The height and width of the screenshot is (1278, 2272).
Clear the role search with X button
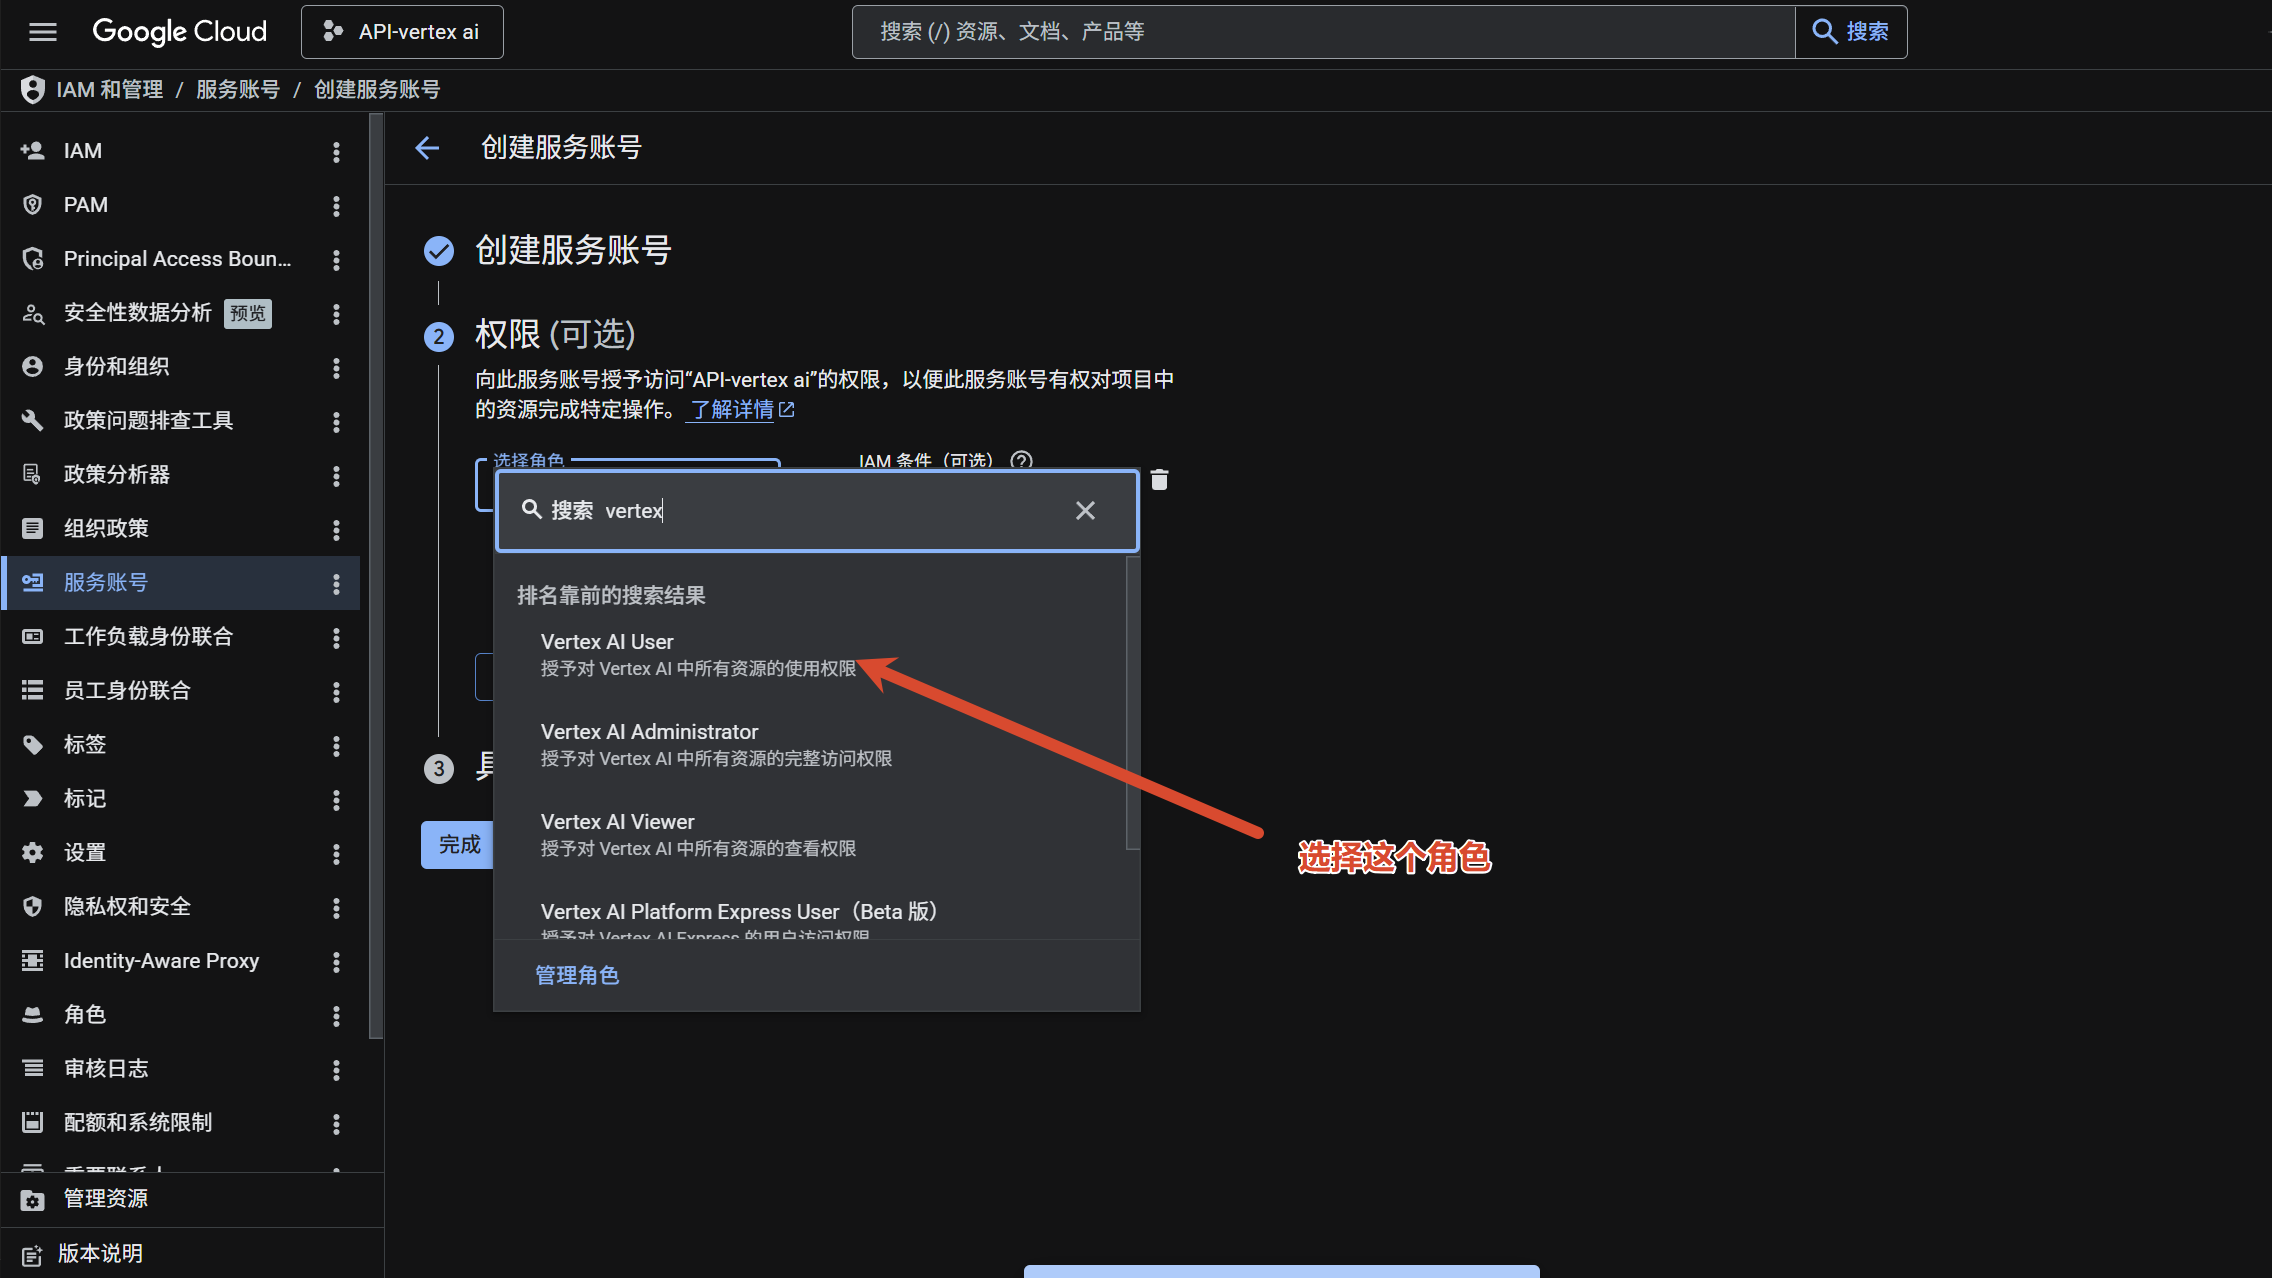(1085, 511)
